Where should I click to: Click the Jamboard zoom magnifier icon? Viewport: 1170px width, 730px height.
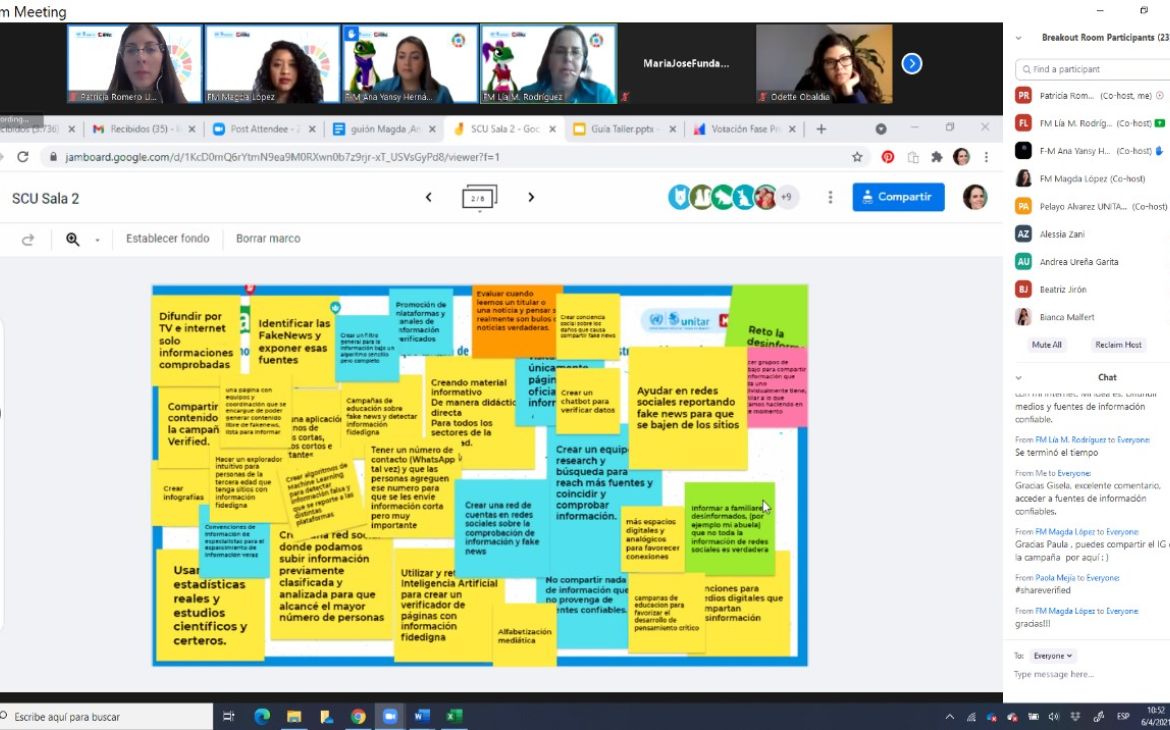(73, 239)
